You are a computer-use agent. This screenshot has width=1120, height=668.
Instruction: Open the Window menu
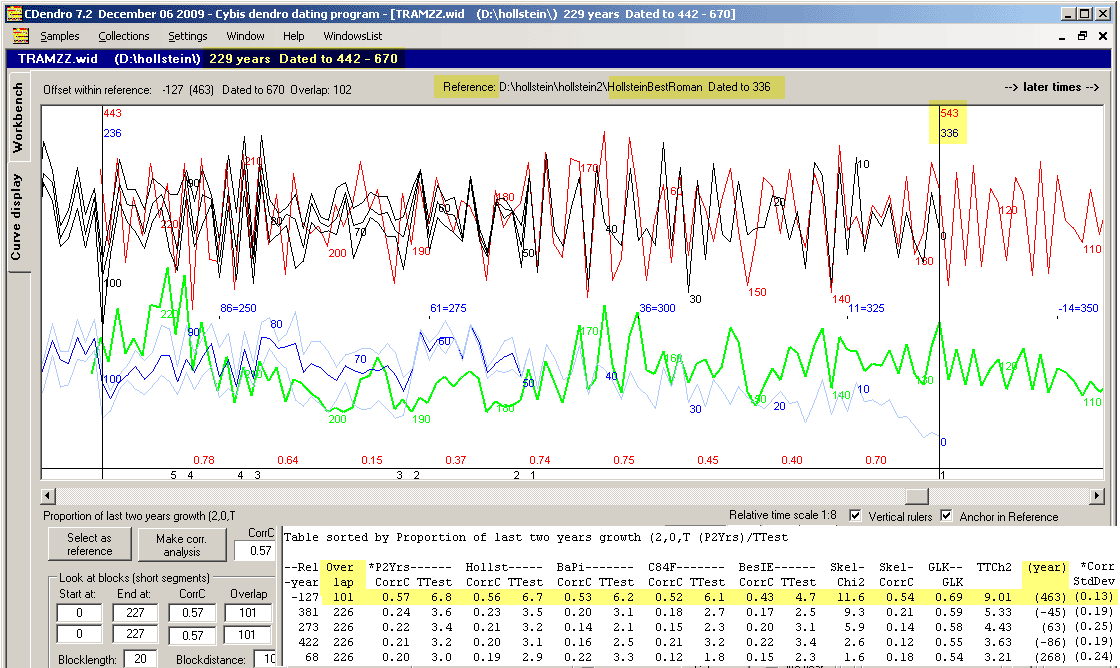[x=245, y=36]
